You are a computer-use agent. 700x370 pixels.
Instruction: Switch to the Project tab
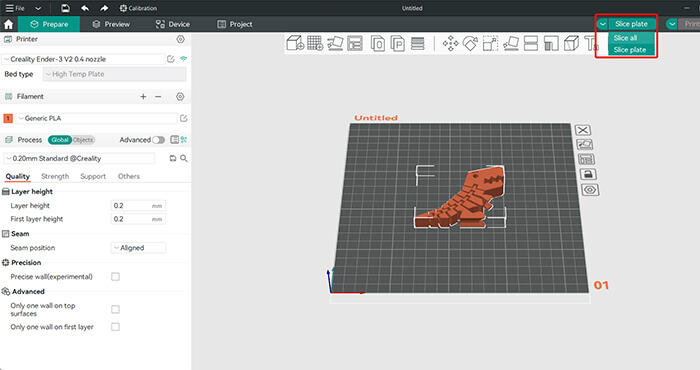pos(235,24)
